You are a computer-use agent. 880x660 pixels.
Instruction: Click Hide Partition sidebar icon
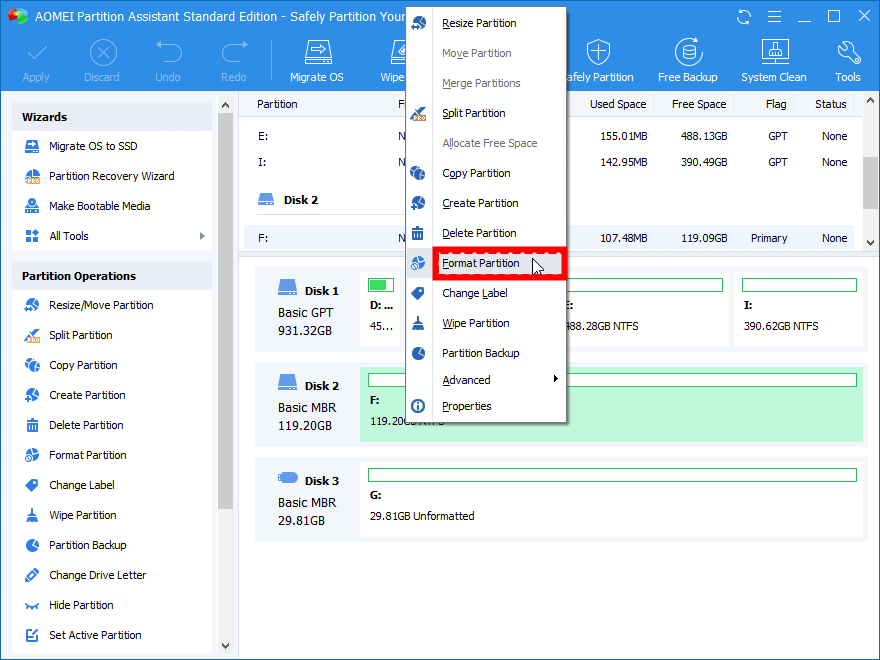tap(32, 606)
